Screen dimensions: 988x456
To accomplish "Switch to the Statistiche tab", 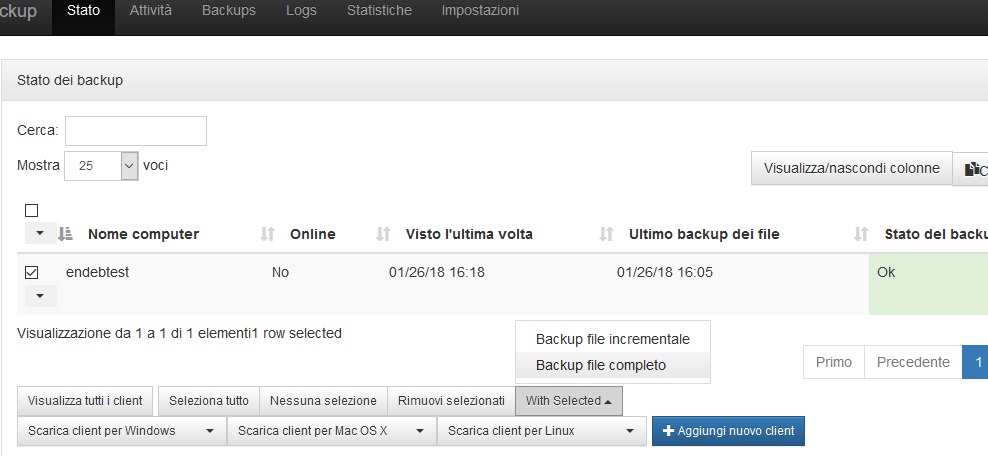I will click(x=379, y=11).
